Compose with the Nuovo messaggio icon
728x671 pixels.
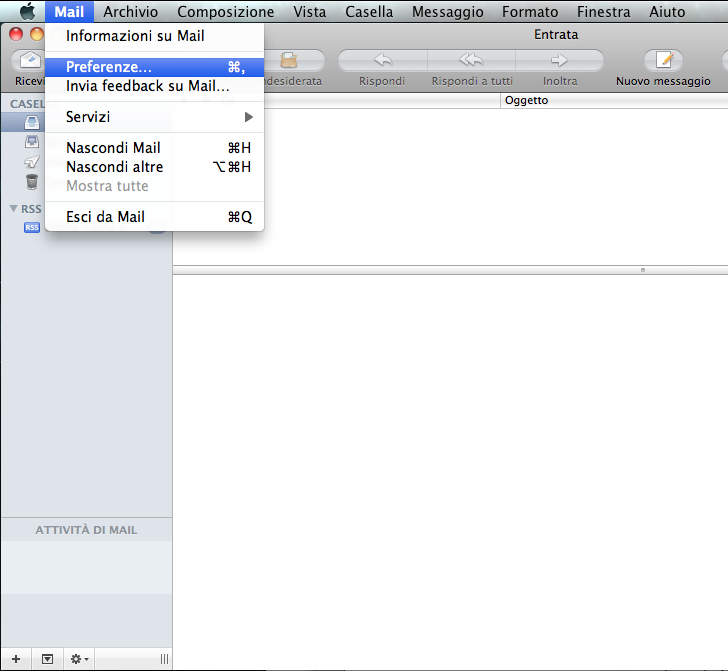pyautogui.click(x=663, y=60)
